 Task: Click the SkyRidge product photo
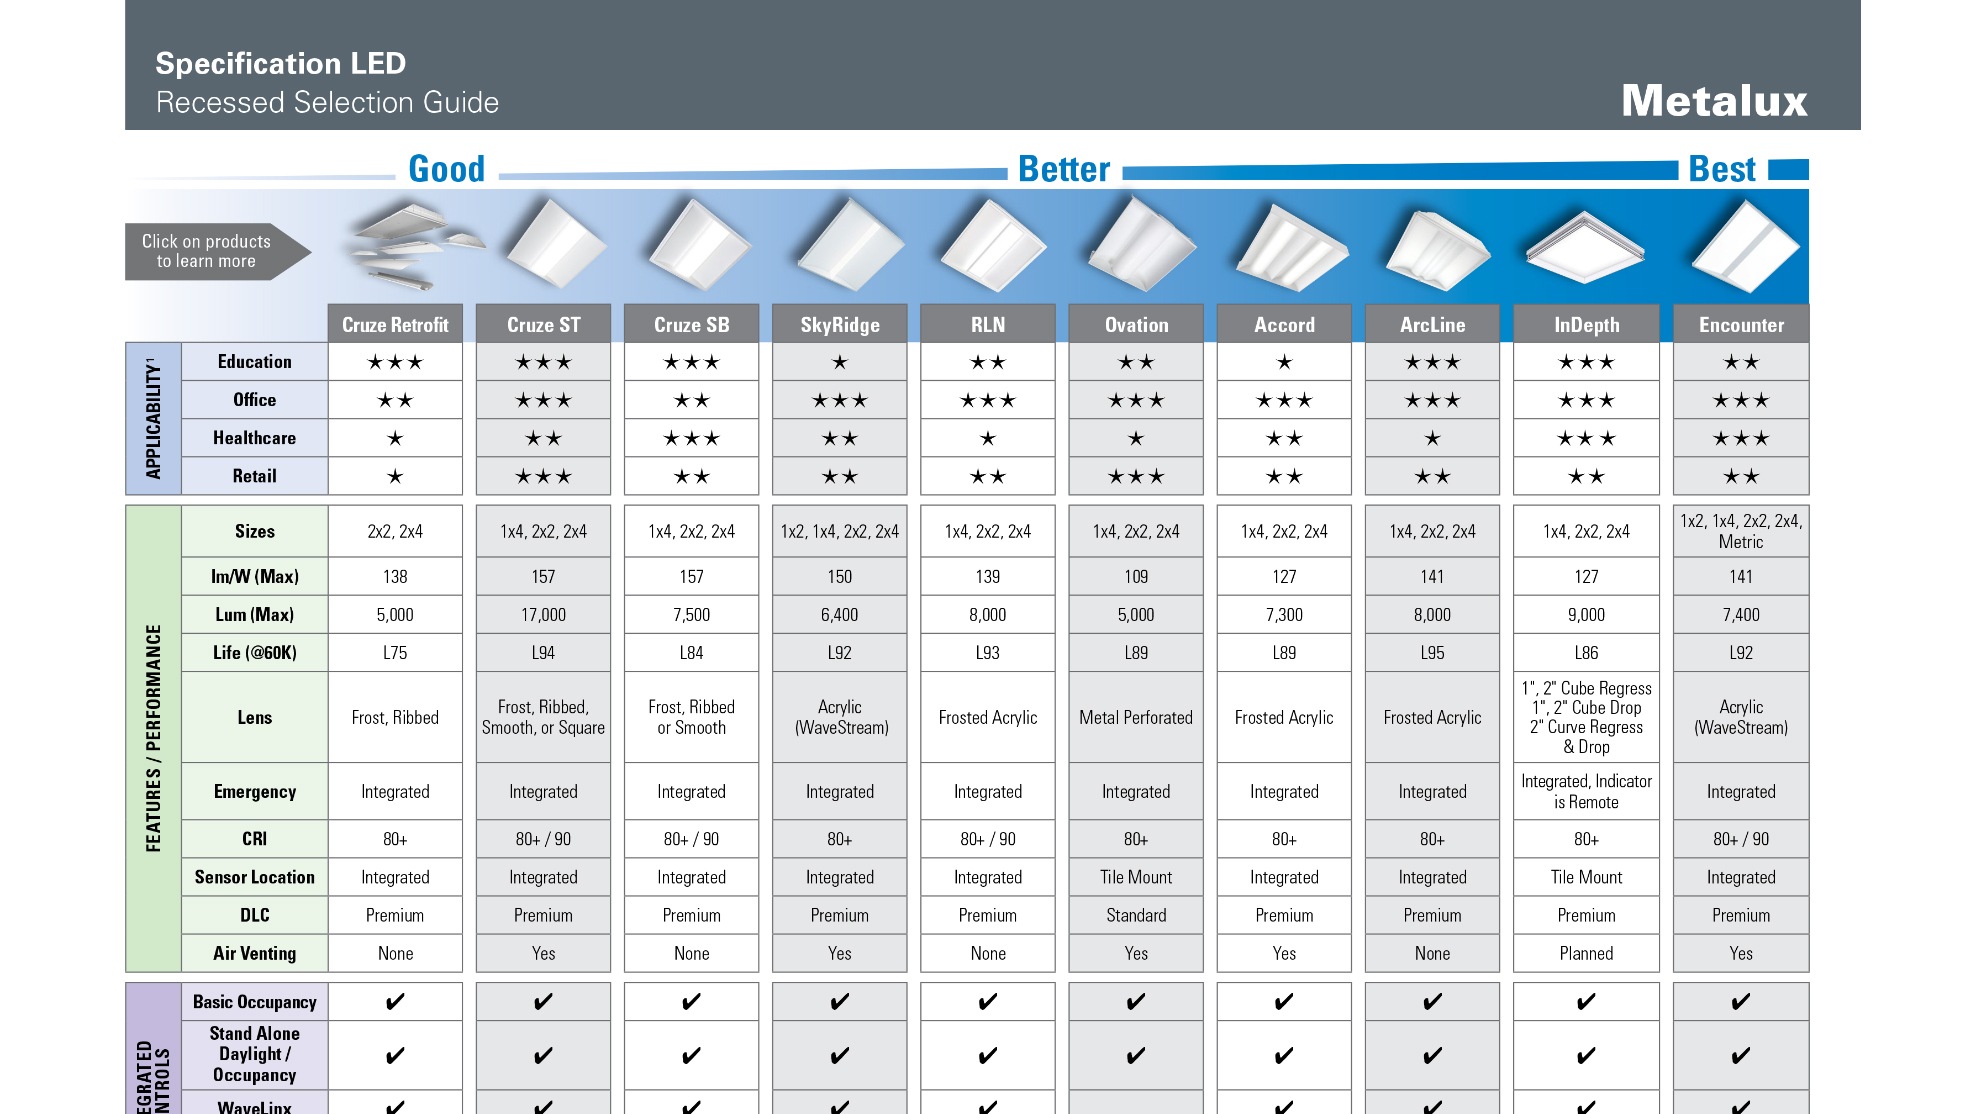pos(848,246)
